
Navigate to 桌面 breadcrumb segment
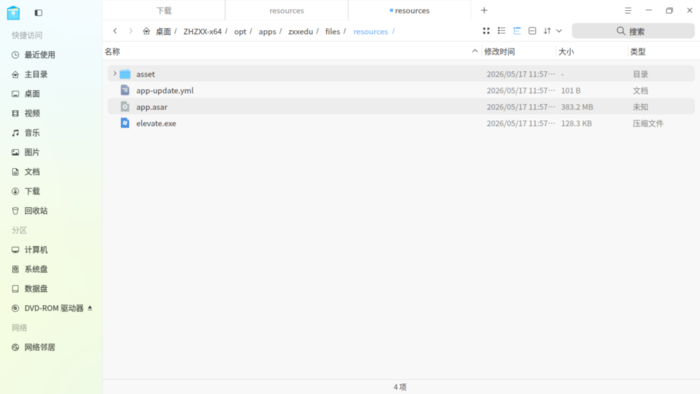tap(163, 32)
